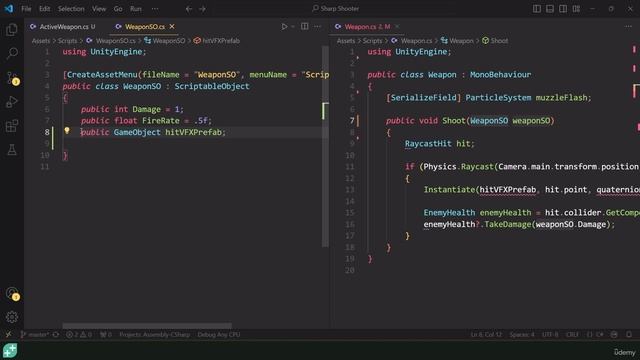This screenshot has width=640, height=360.
Task: Click the underlined hitVFXPrefab in Instantiate call
Action: tap(508, 189)
